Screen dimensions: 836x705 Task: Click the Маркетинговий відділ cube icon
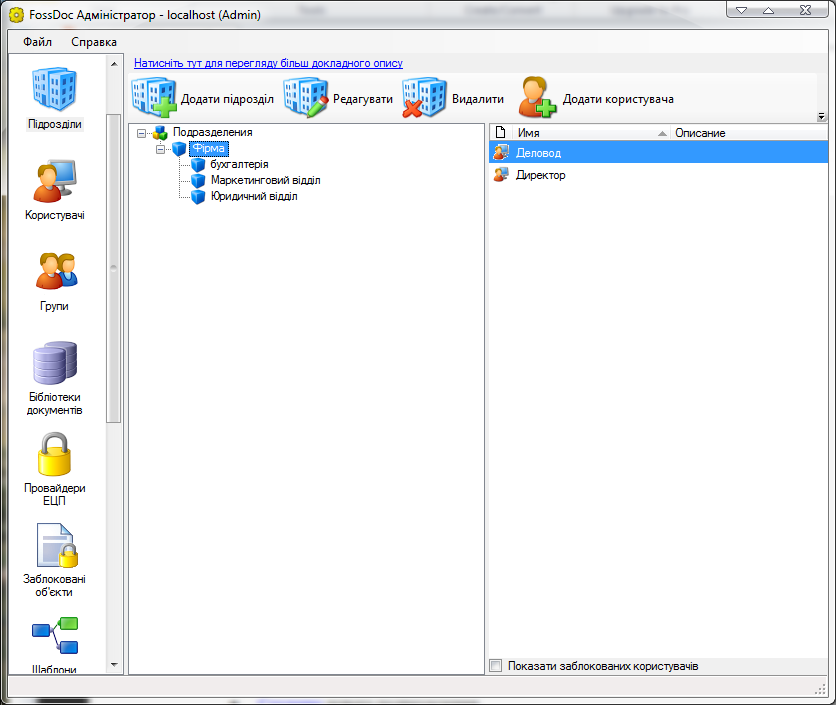[x=198, y=181]
